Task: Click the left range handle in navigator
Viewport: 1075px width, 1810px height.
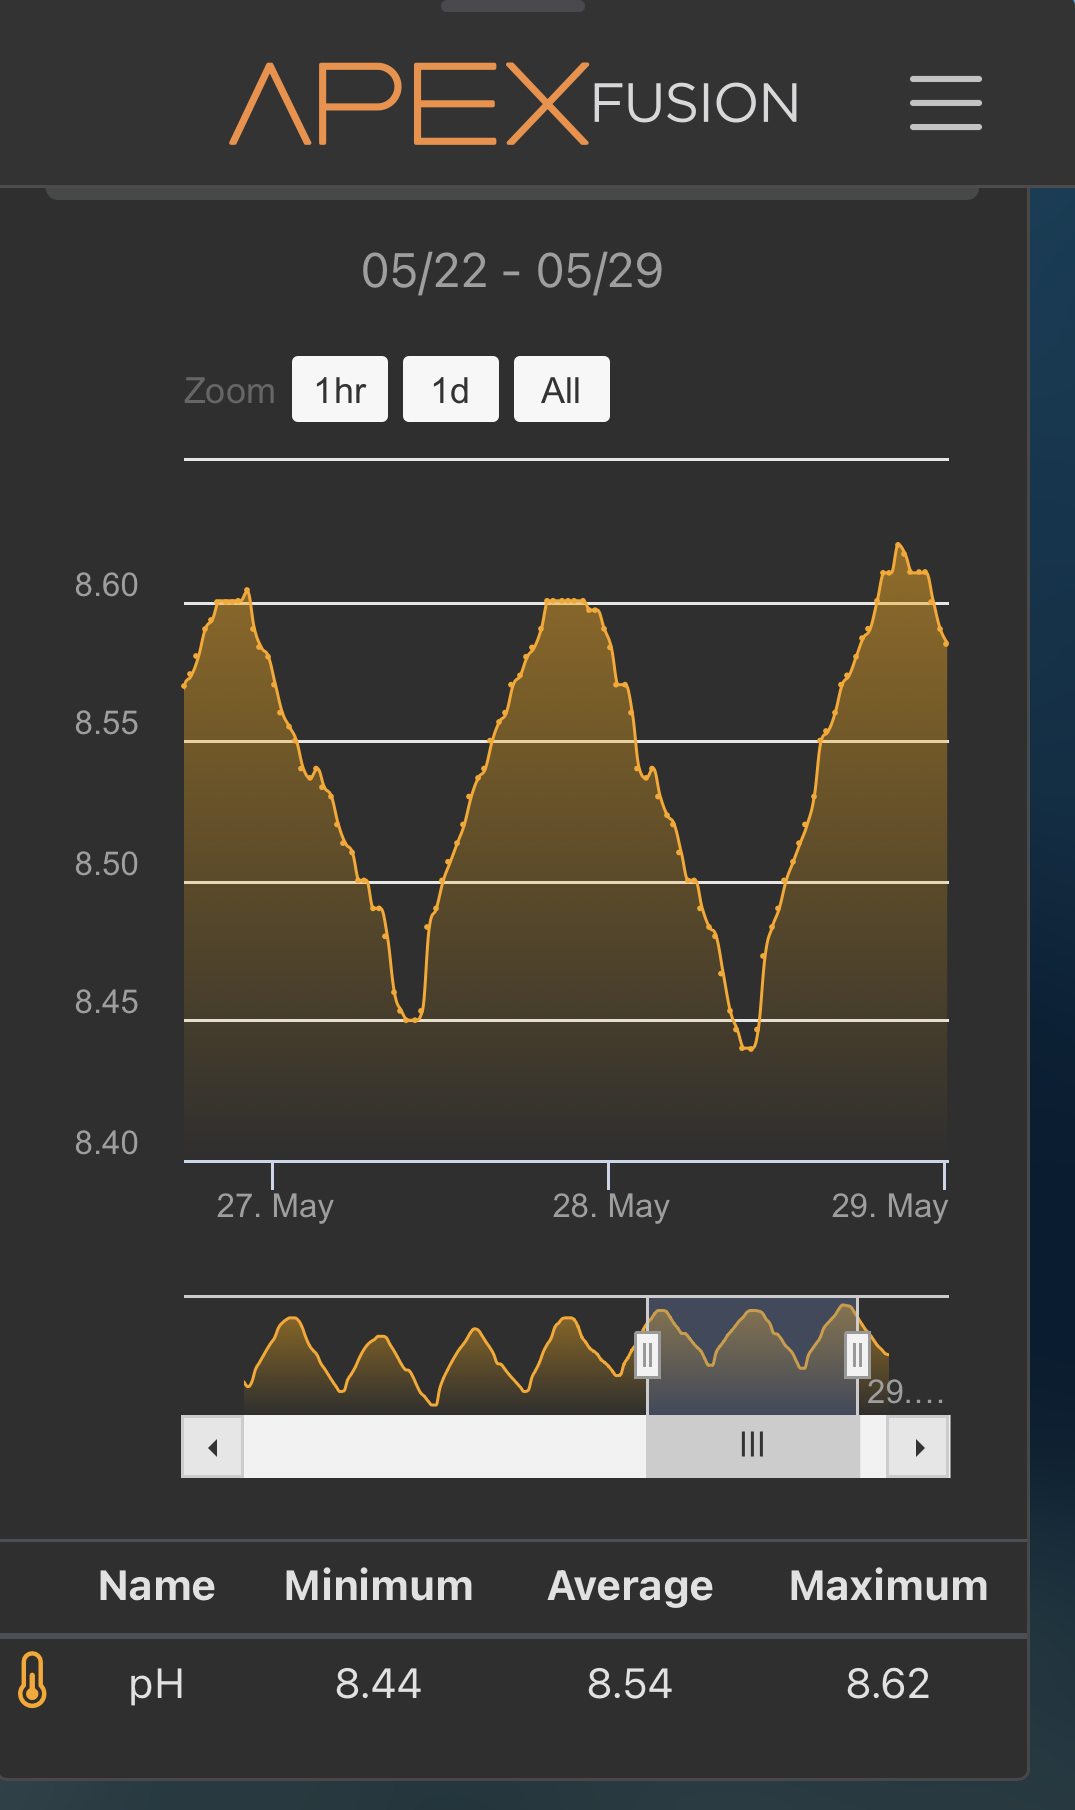Action: click(647, 1356)
